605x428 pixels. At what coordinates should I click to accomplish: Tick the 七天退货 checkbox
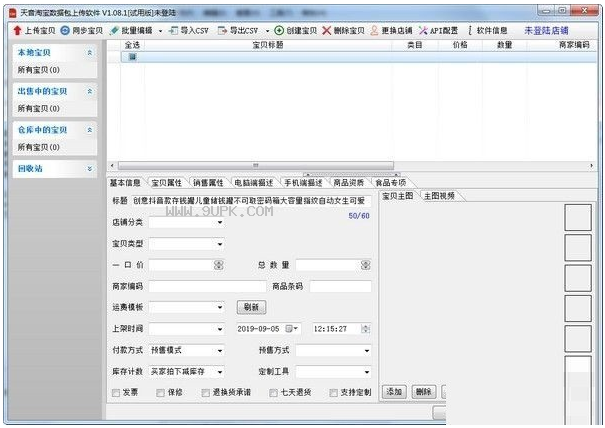273,393
